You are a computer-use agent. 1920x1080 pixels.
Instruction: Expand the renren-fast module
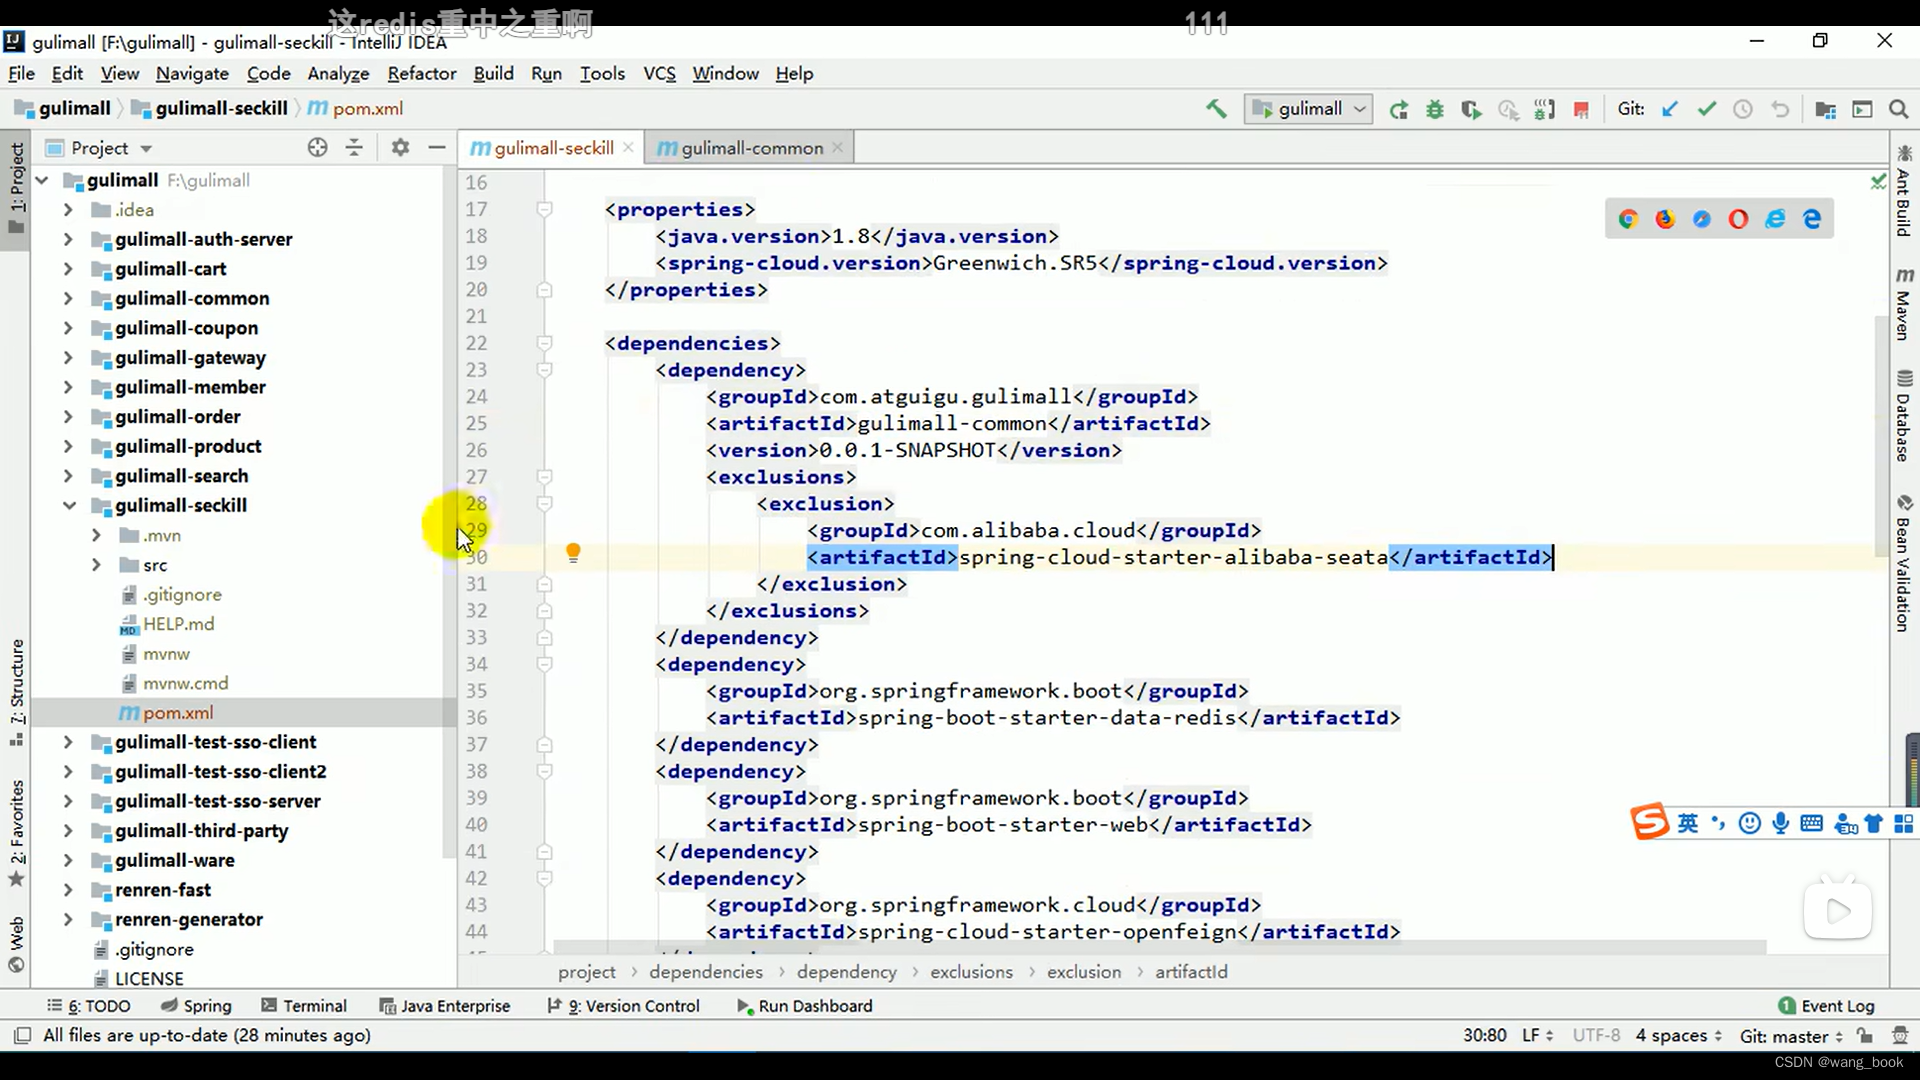coord(69,890)
